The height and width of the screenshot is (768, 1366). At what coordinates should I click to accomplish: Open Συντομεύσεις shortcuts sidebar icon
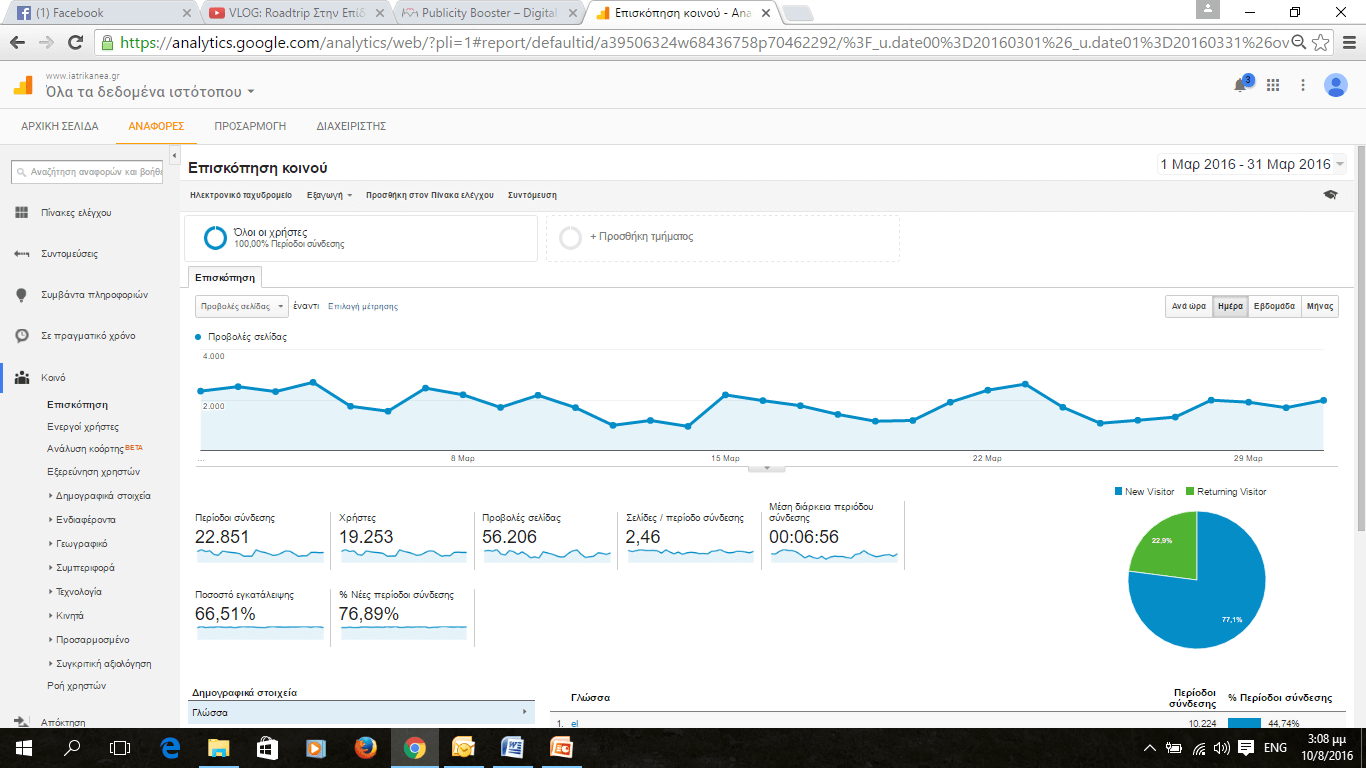(22, 254)
